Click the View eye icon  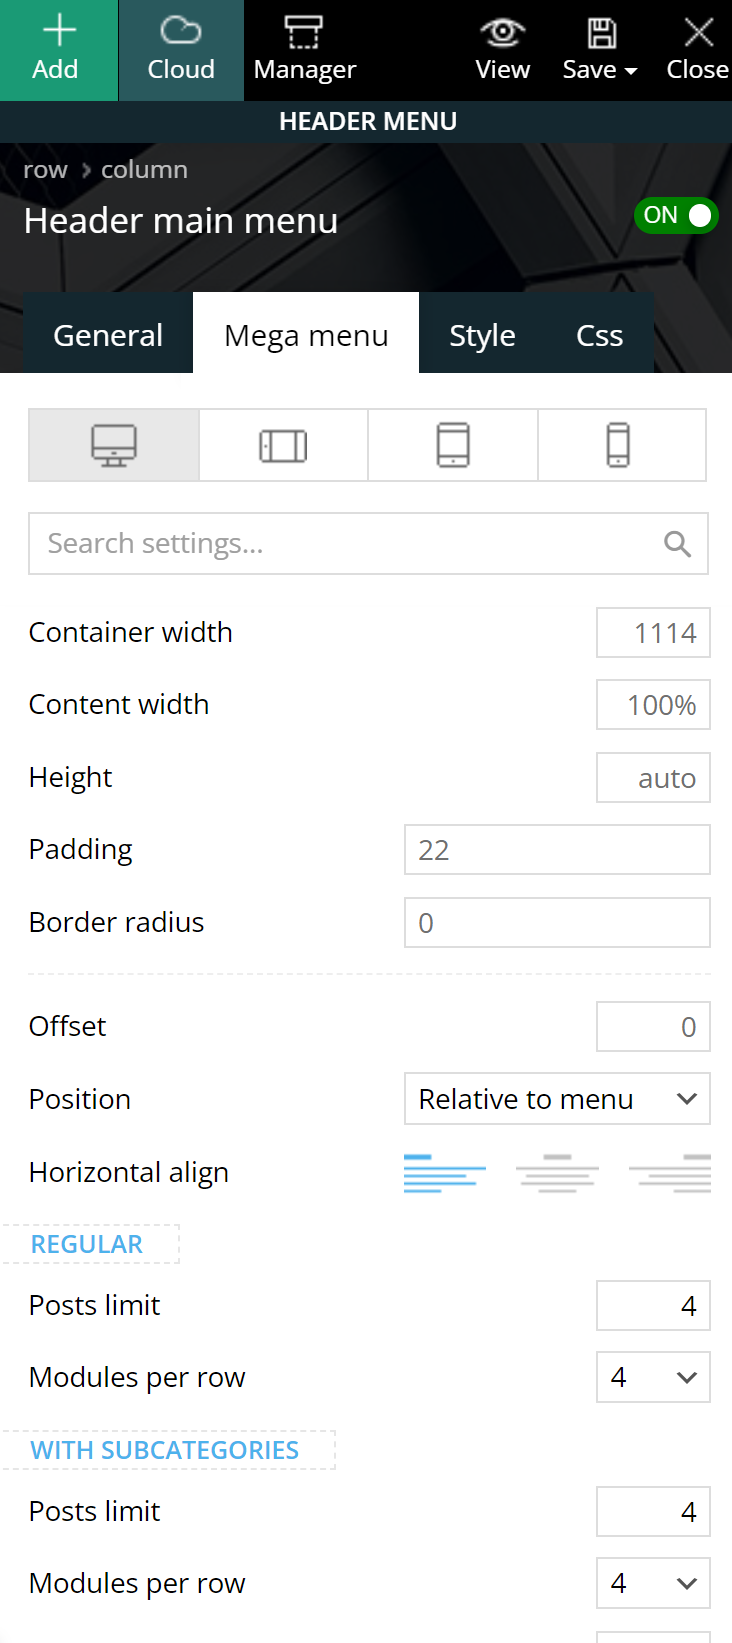tap(502, 32)
